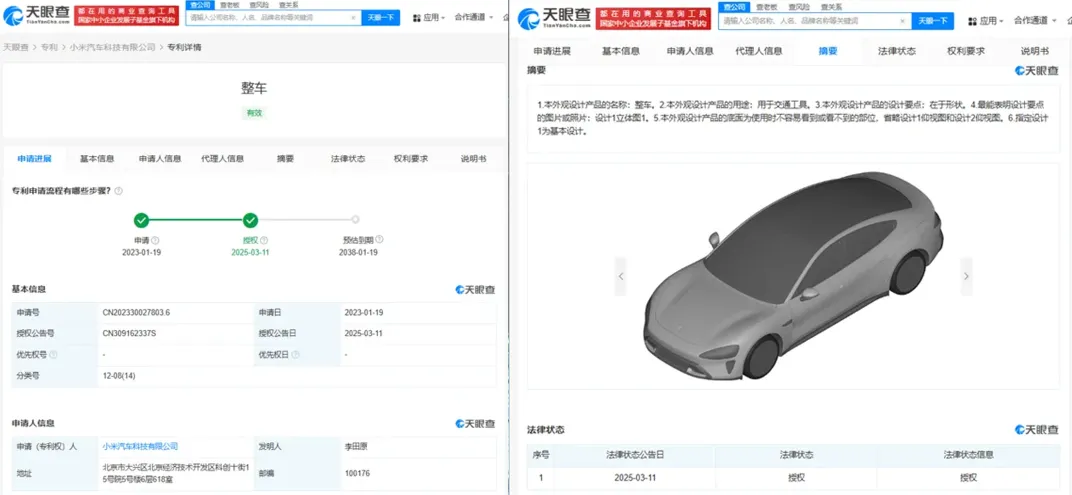Click the 应用 grid icon in the left window

click(x=417, y=18)
